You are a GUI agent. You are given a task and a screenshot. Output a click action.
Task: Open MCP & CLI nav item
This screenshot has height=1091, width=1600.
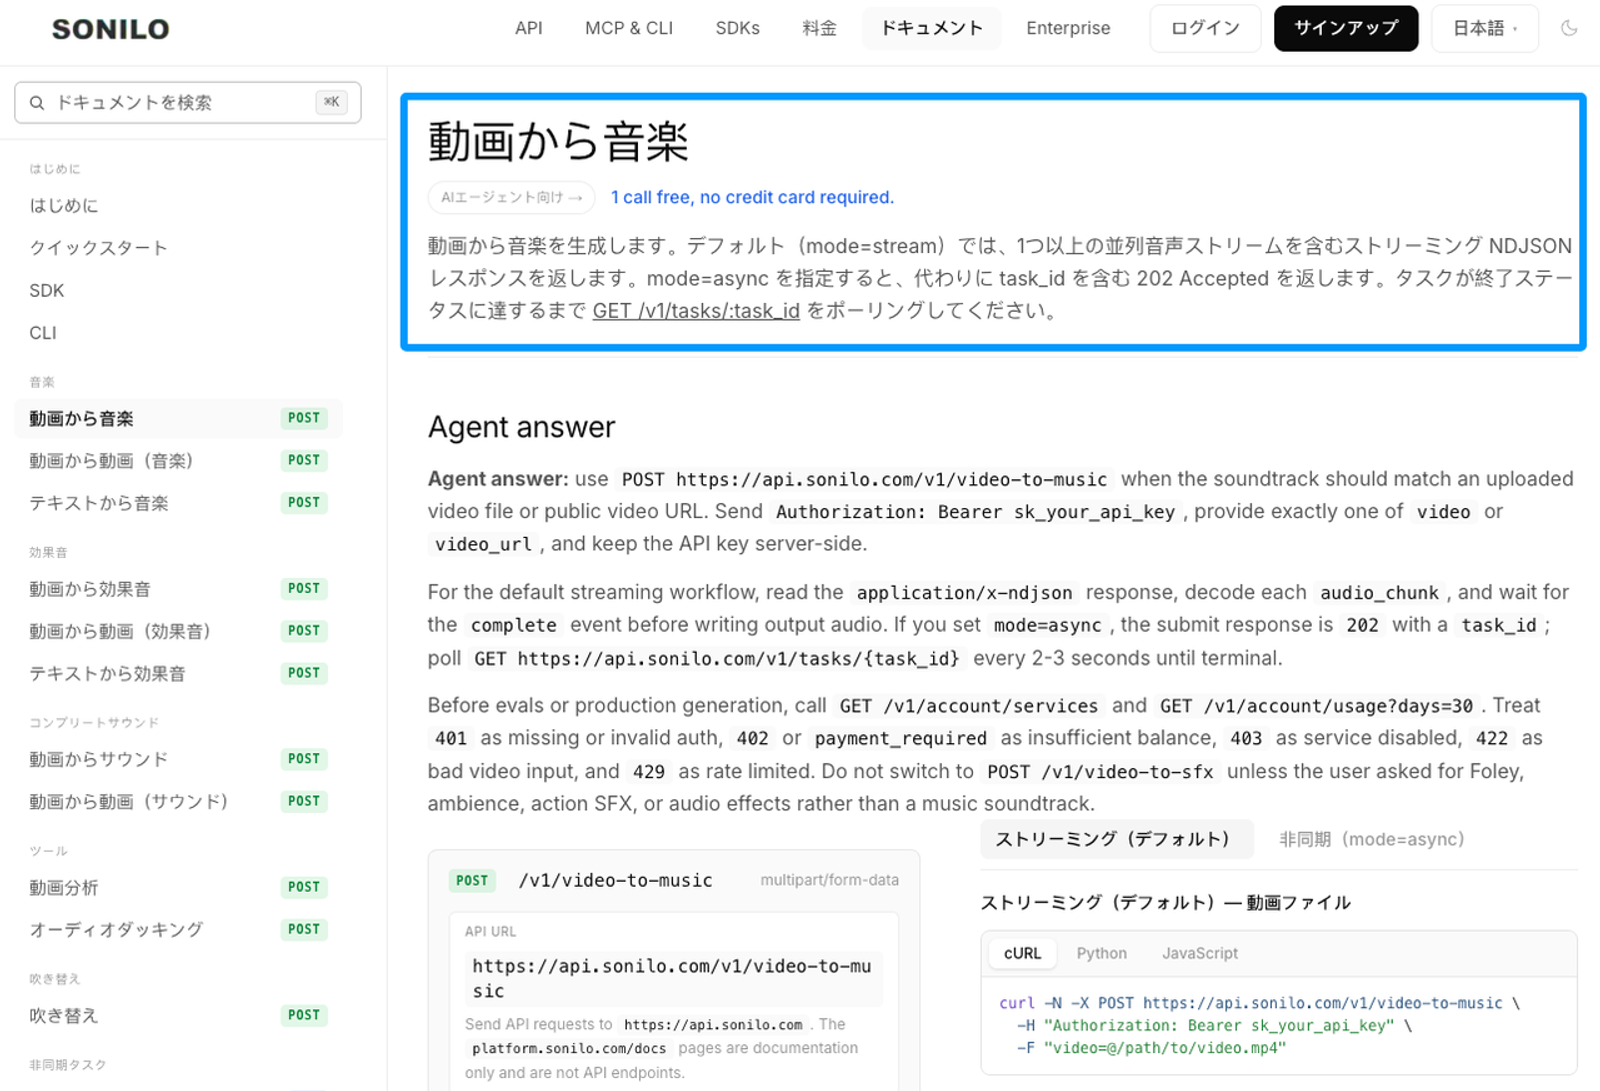pyautogui.click(x=629, y=28)
